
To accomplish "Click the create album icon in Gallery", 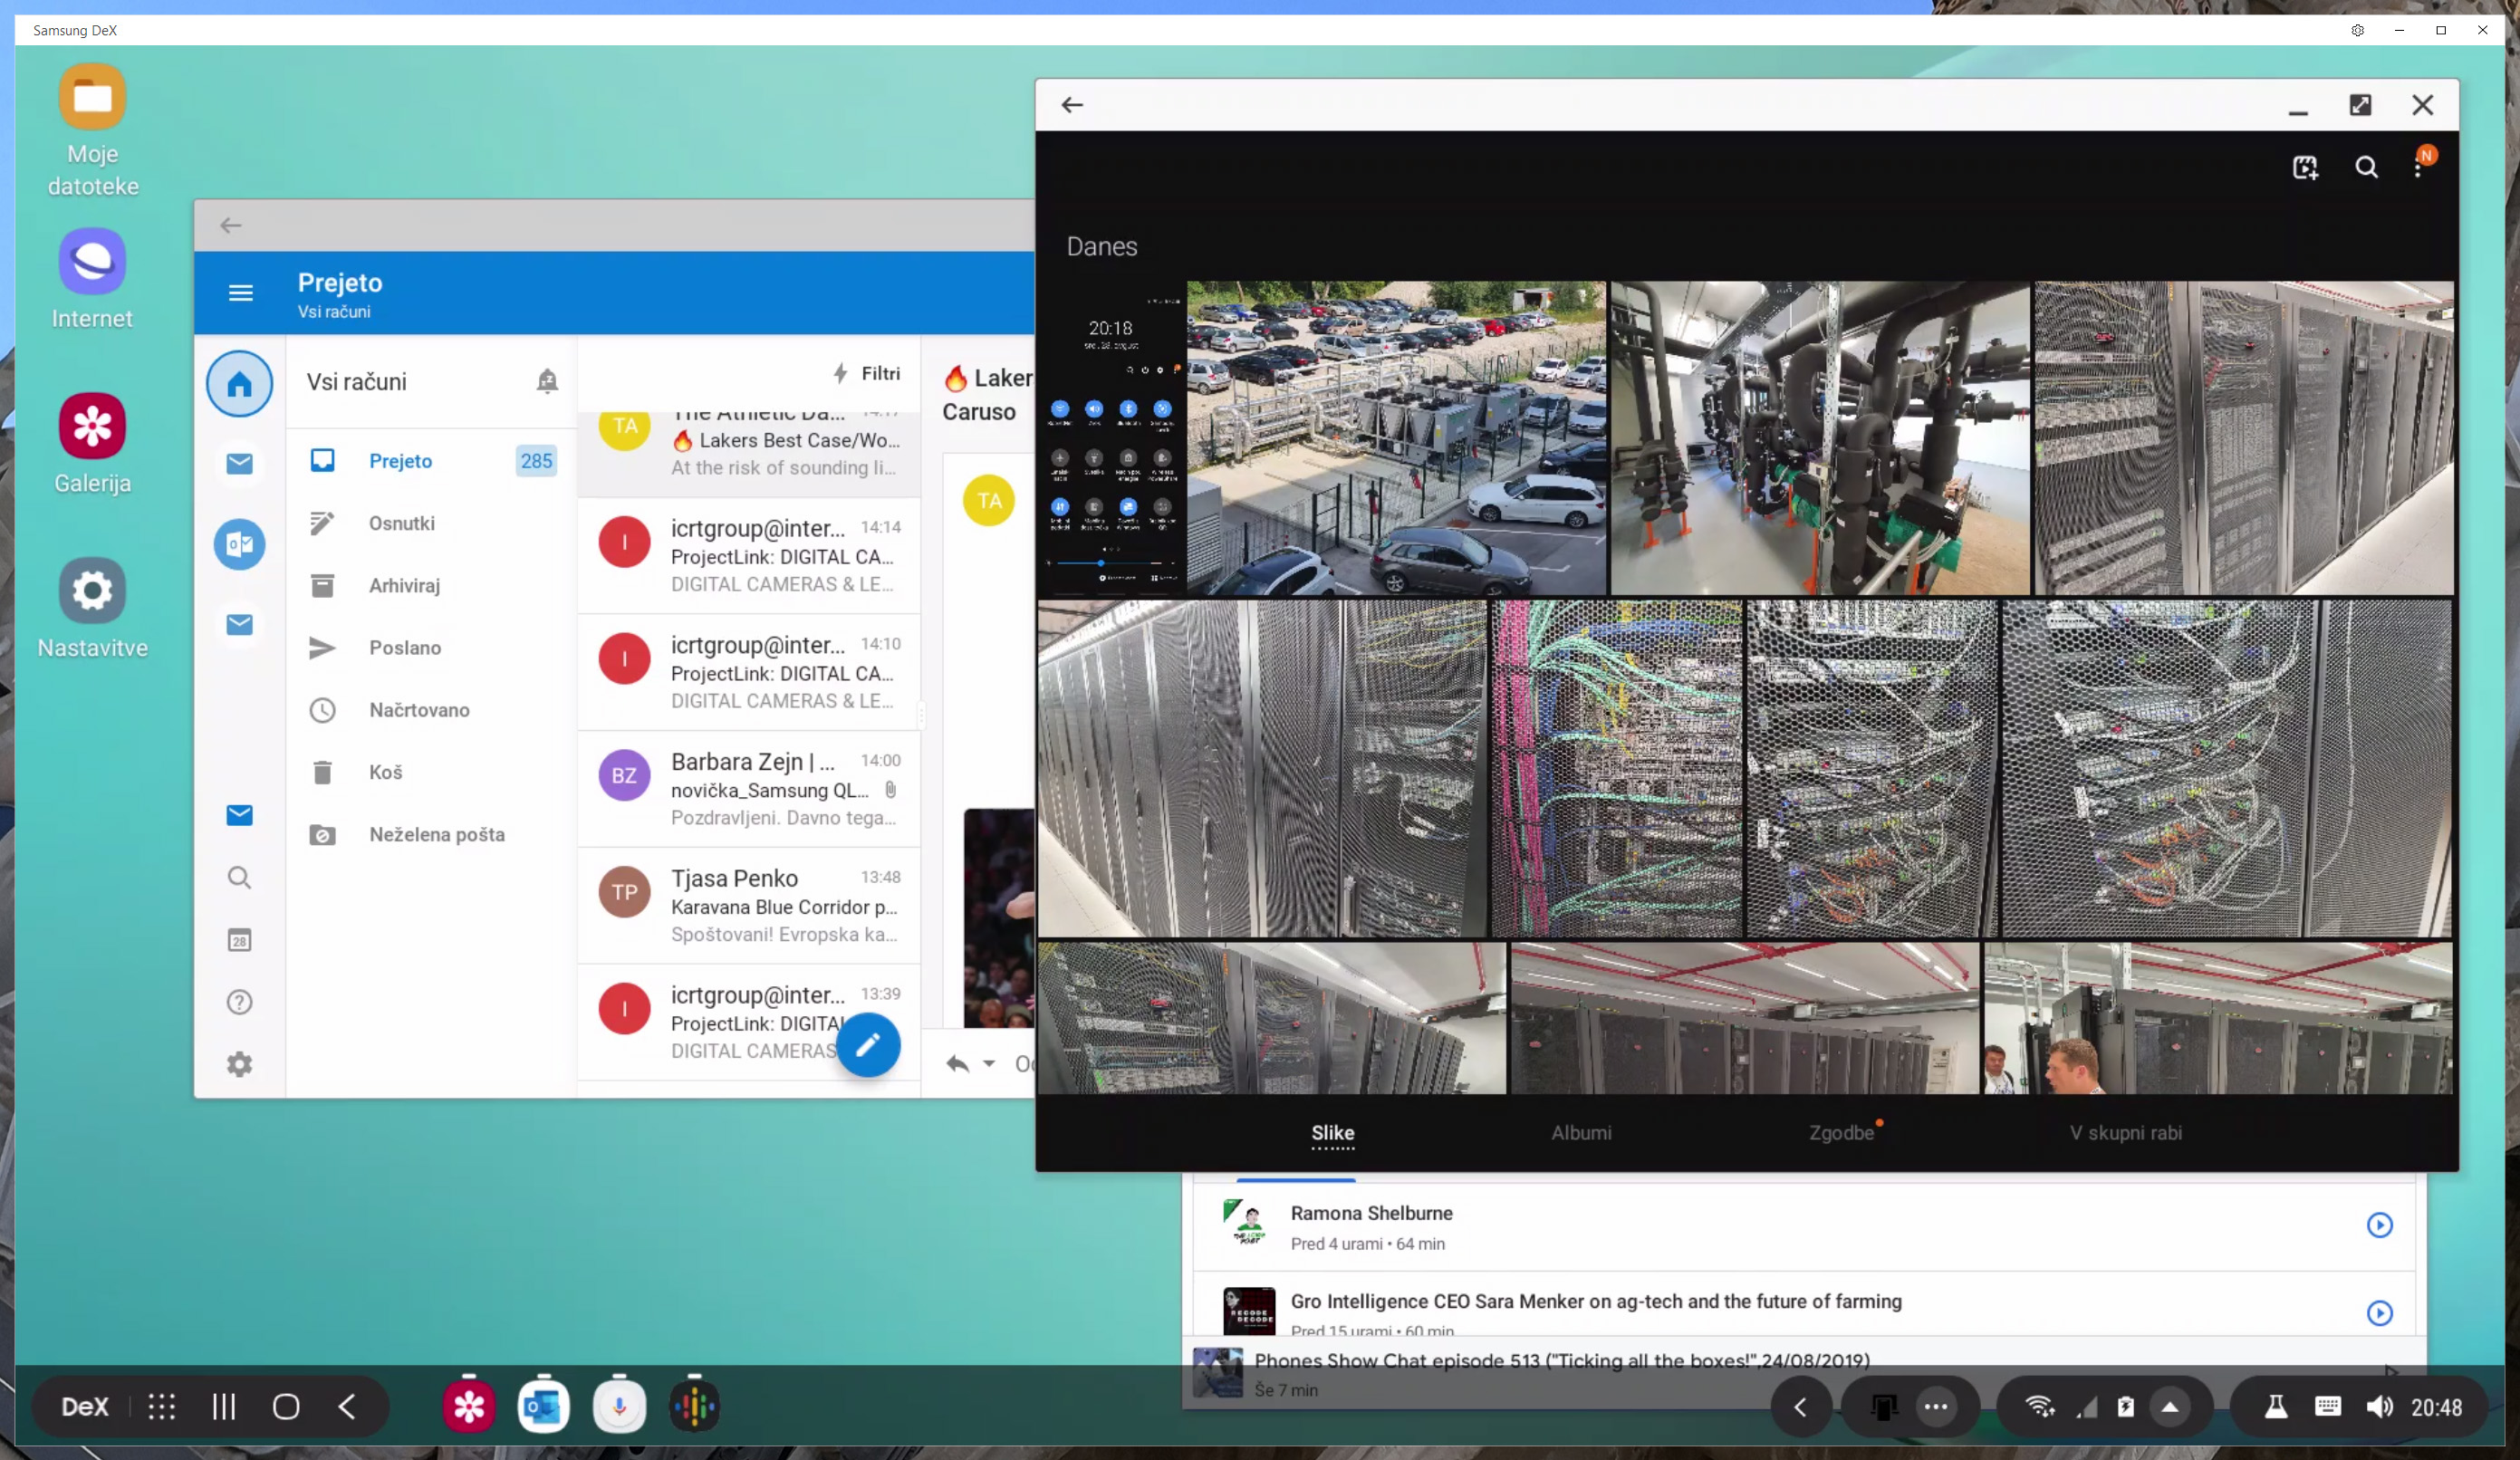I will click(2305, 167).
